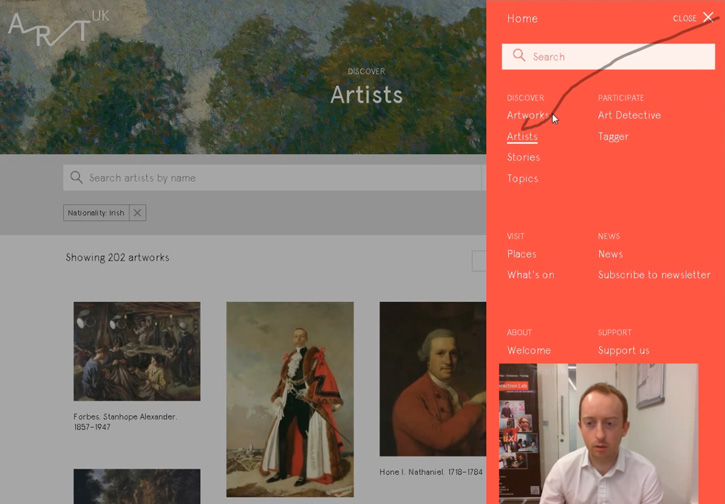Open the landscape painting thumbnail in the second row
725x504 pixels.
tap(137, 486)
